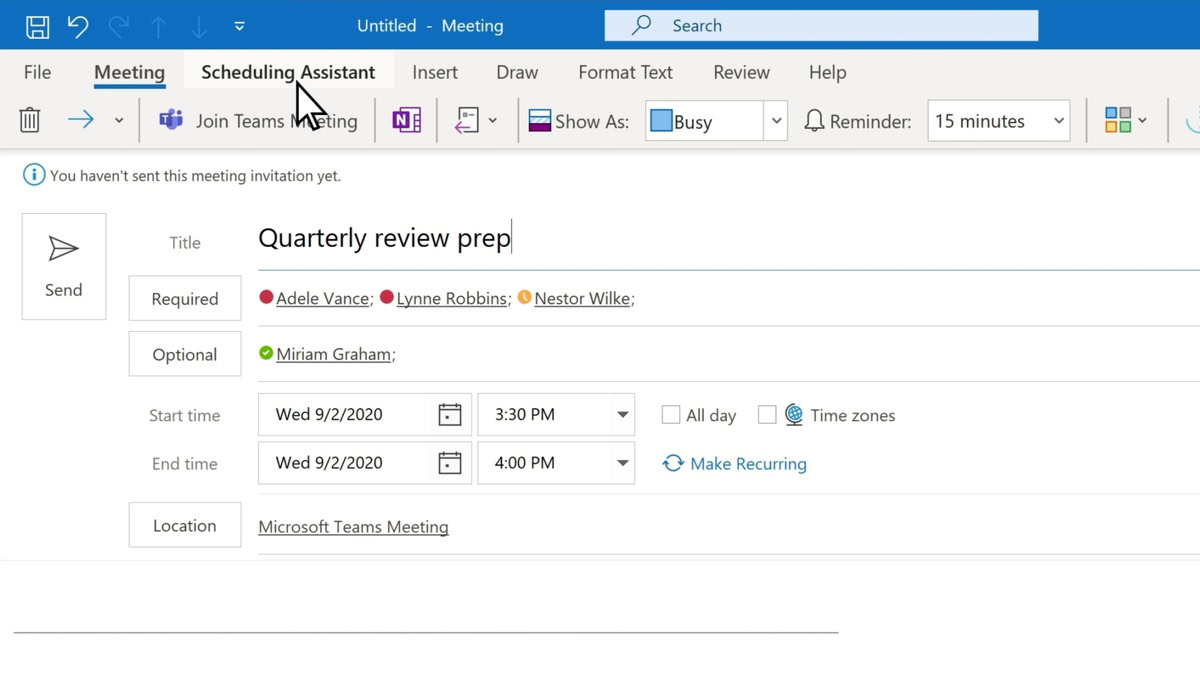Delete meeting with the trash icon
The width and height of the screenshot is (1200, 675).
click(x=30, y=121)
